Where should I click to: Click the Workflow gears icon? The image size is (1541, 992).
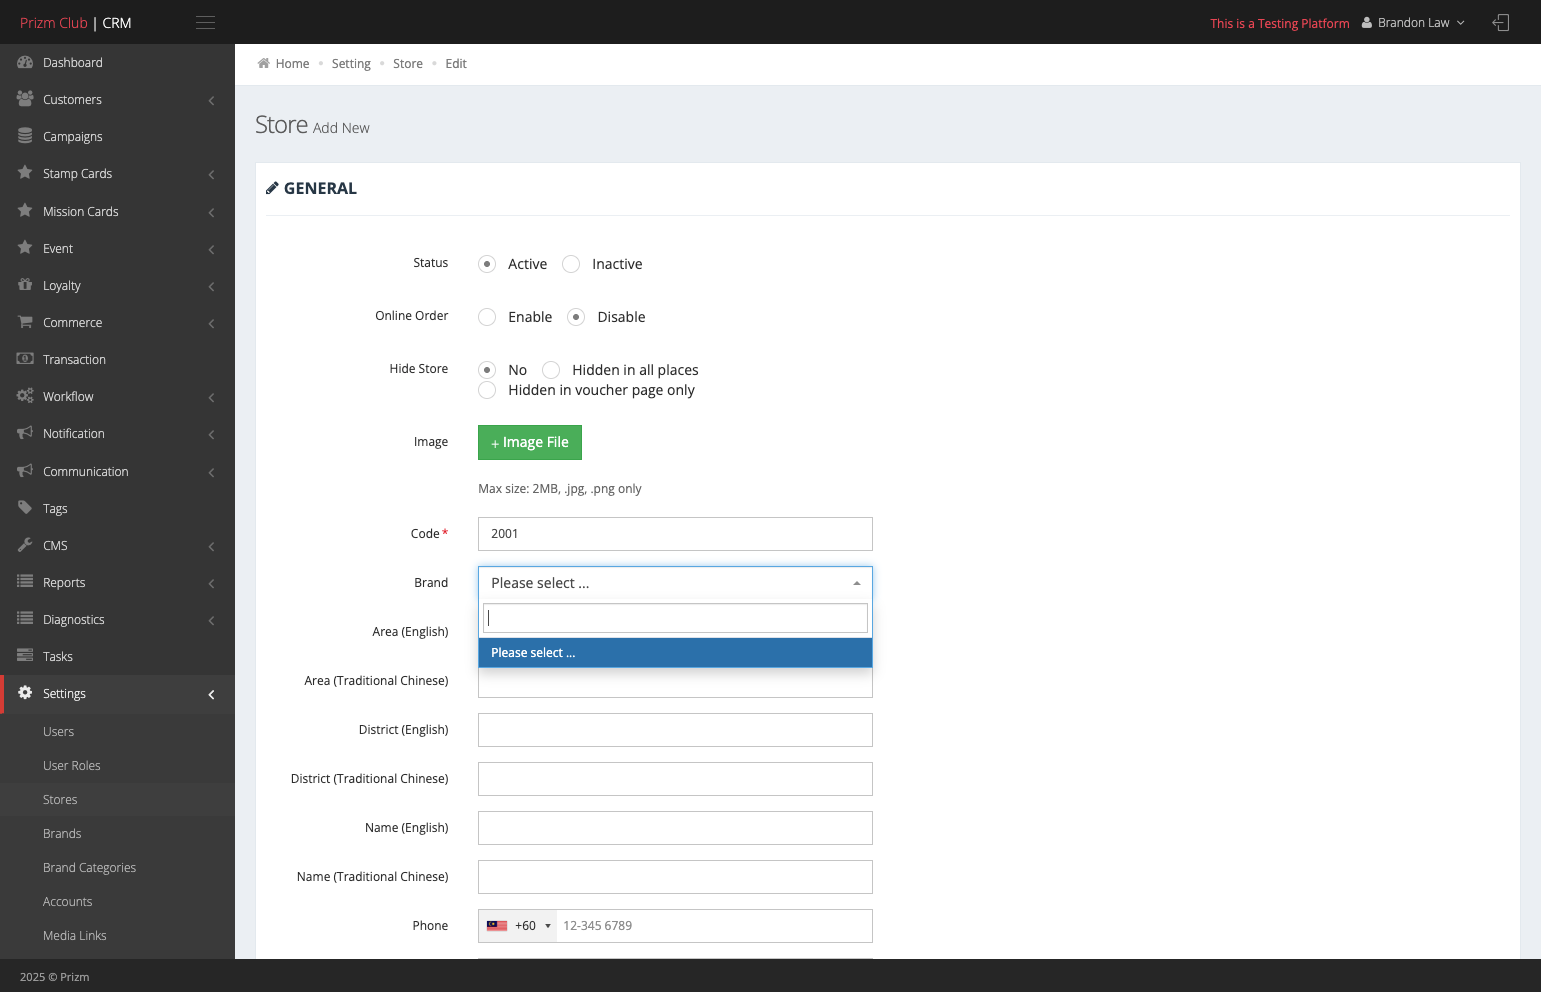coord(25,396)
